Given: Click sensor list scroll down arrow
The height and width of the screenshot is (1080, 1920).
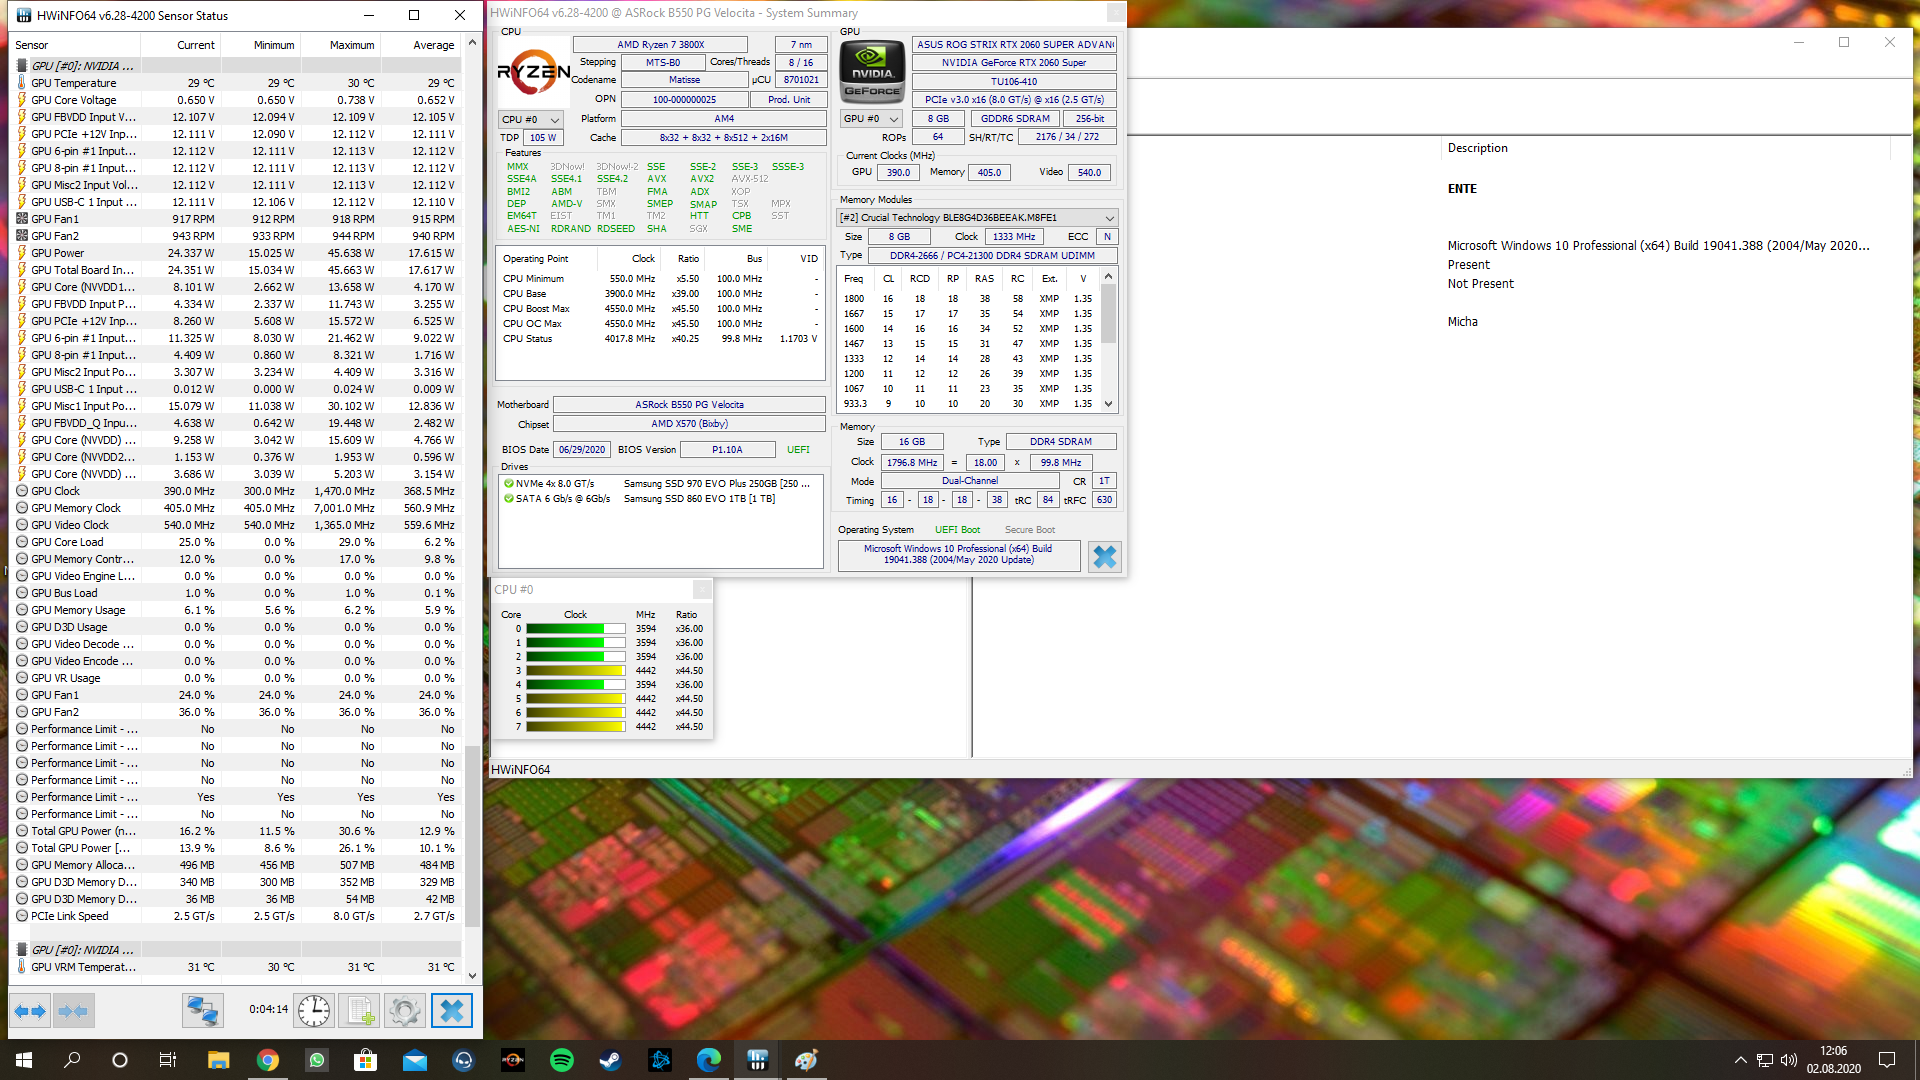Looking at the screenshot, I should (x=472, y=976).
